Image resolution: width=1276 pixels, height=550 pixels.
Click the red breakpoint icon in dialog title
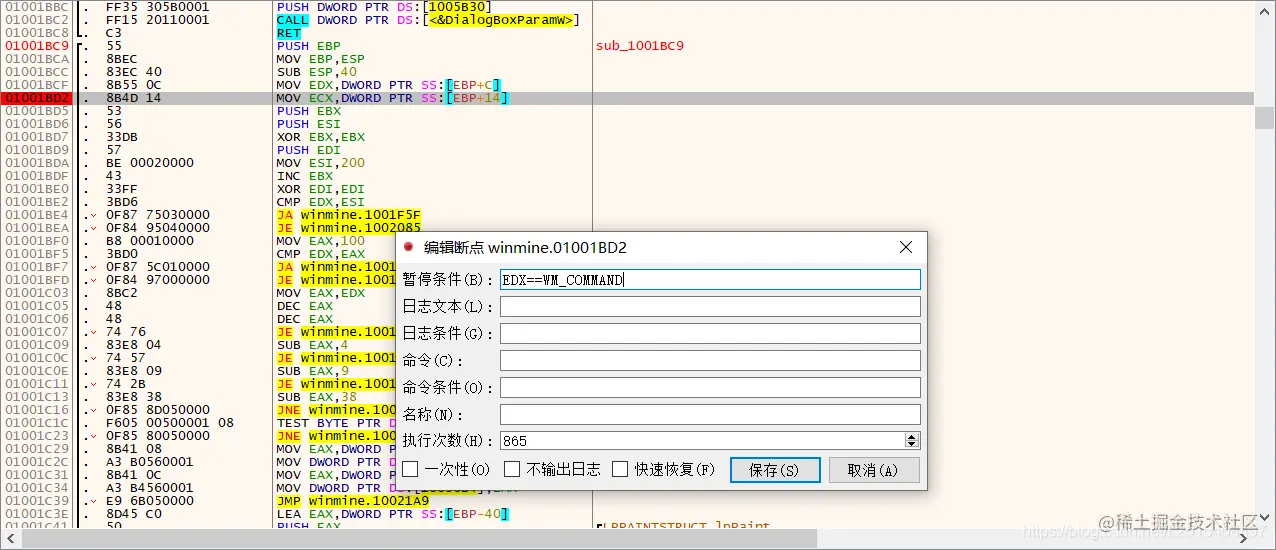pos(408,247)
